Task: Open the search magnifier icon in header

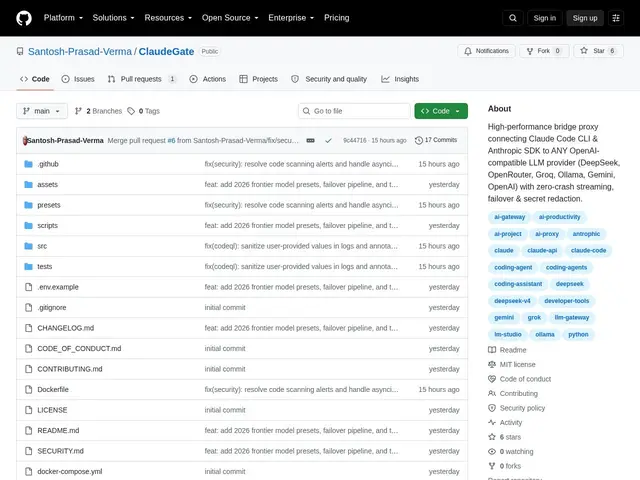Action: click(513, 18)
